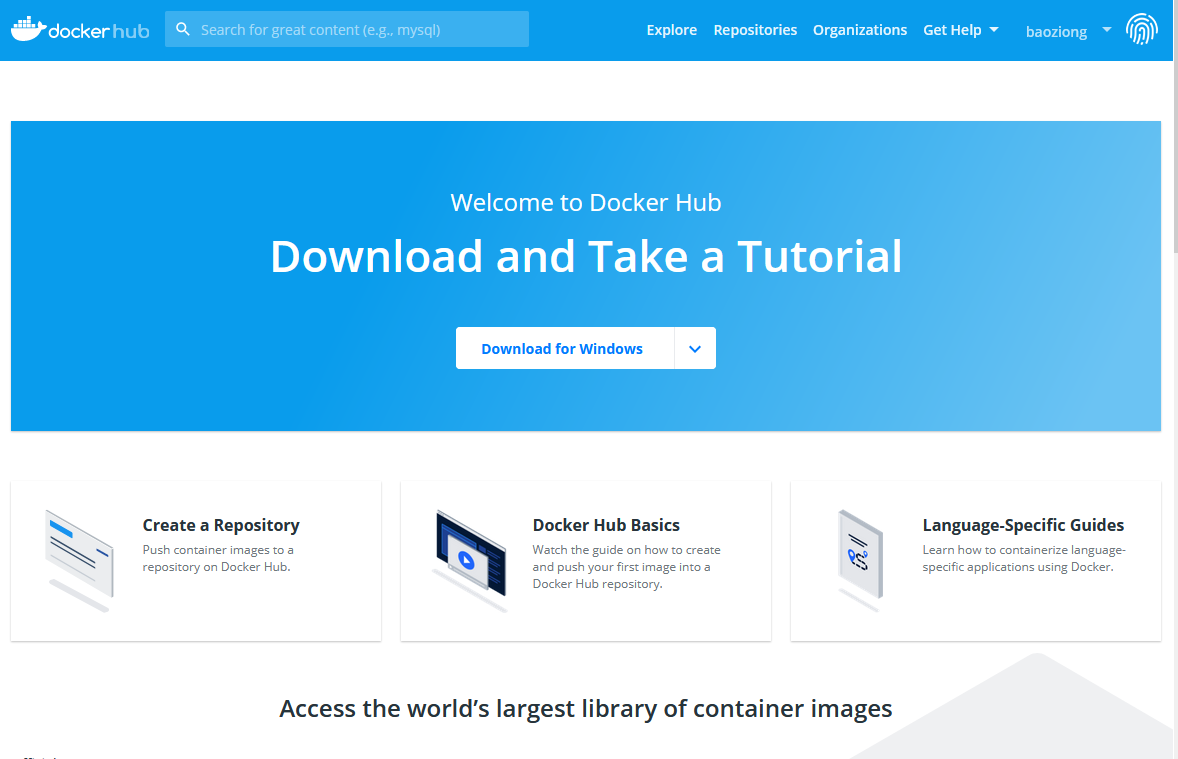Click the Docker Hub Basics video illustration
Screen dimensions: 1178x759
[470, 561]
